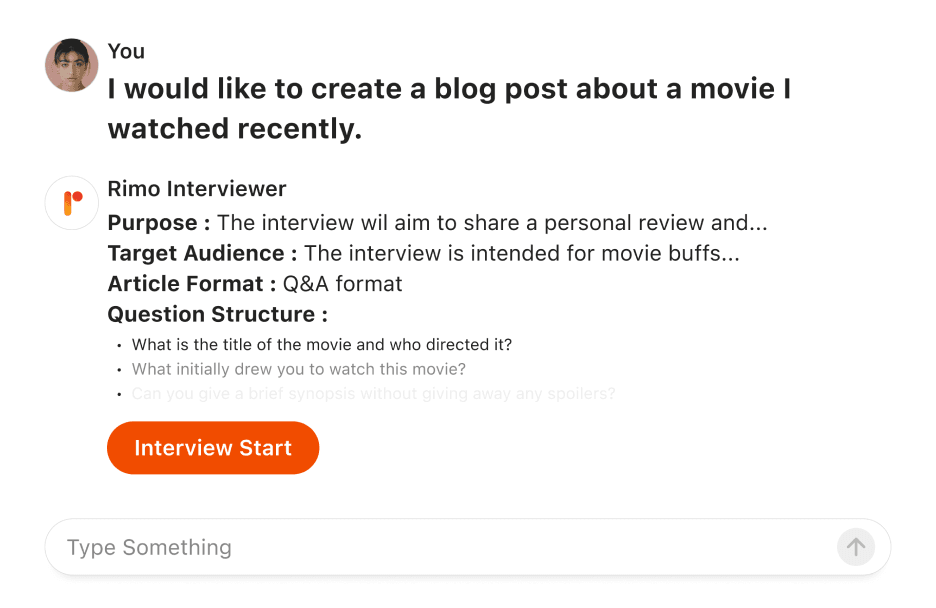Click the Purpose label
This screenshot has height=608, width=936.
159,223
